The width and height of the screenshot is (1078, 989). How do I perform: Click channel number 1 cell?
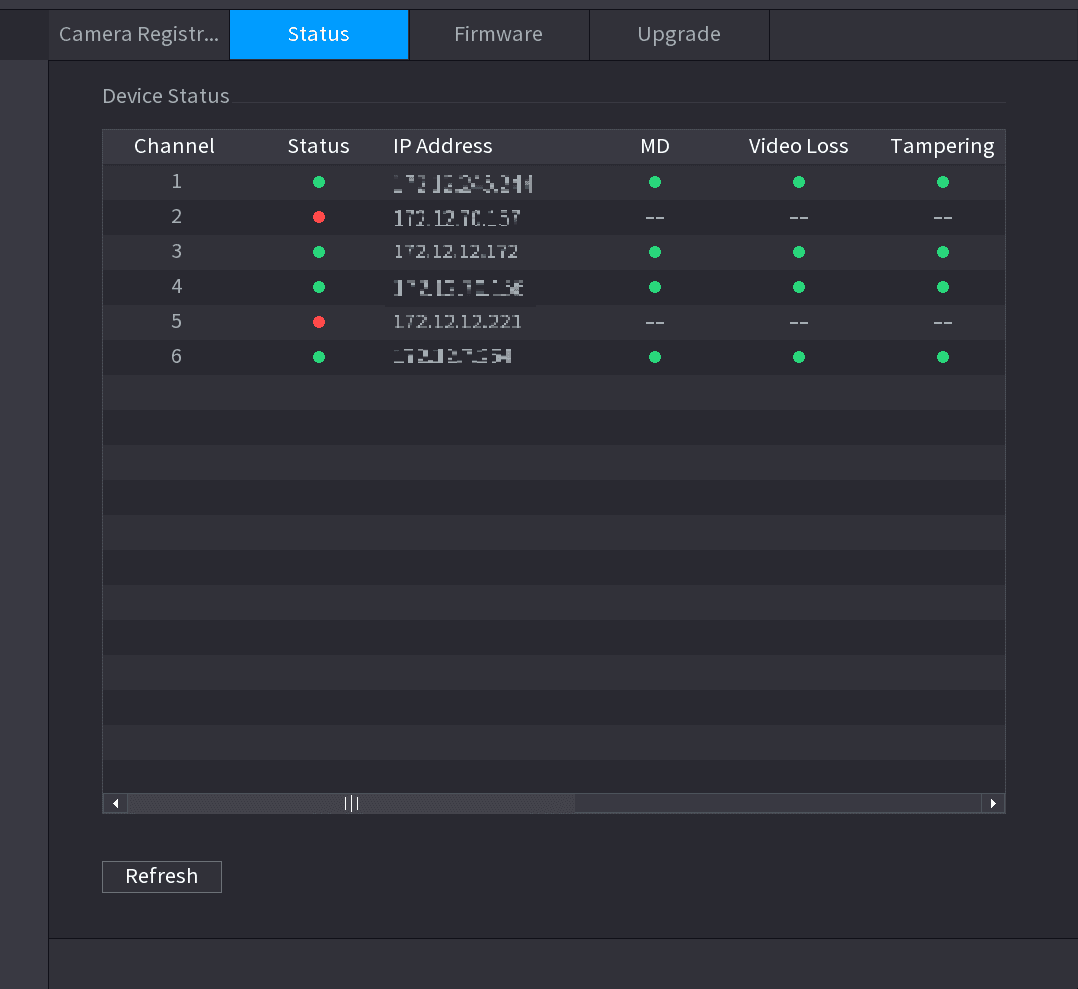177,181
